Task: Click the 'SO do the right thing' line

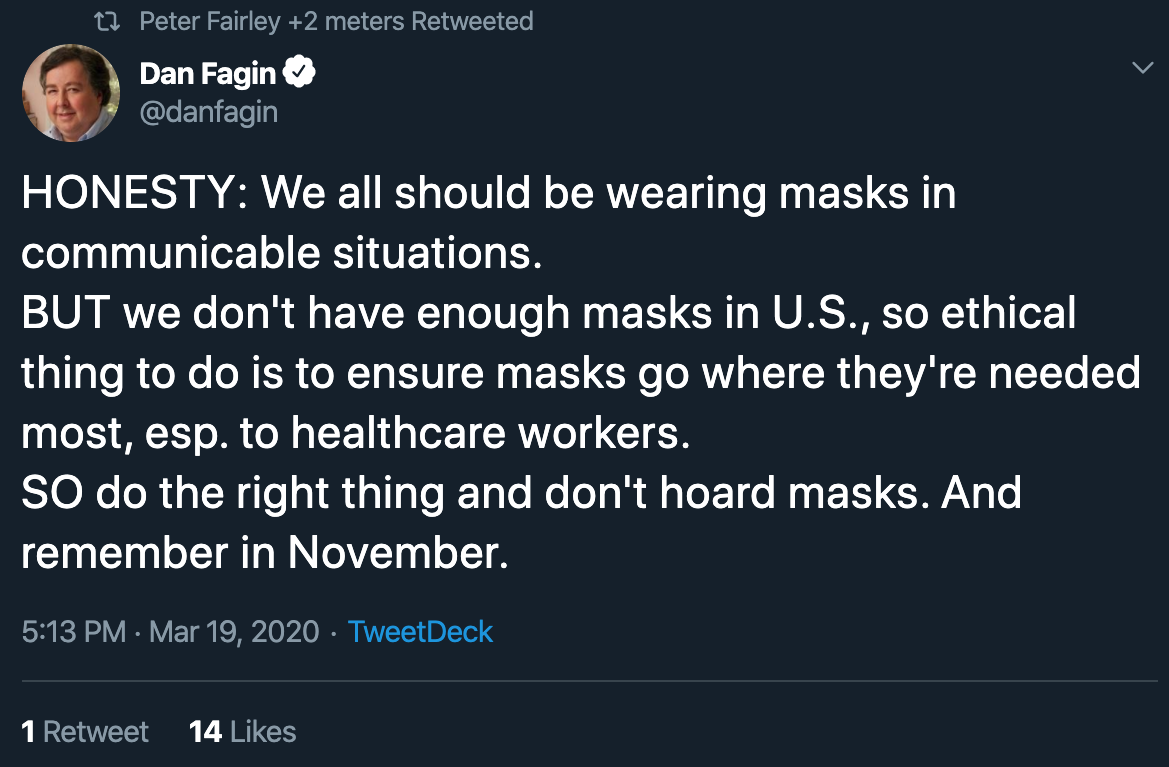Action: tap(520, 493)
